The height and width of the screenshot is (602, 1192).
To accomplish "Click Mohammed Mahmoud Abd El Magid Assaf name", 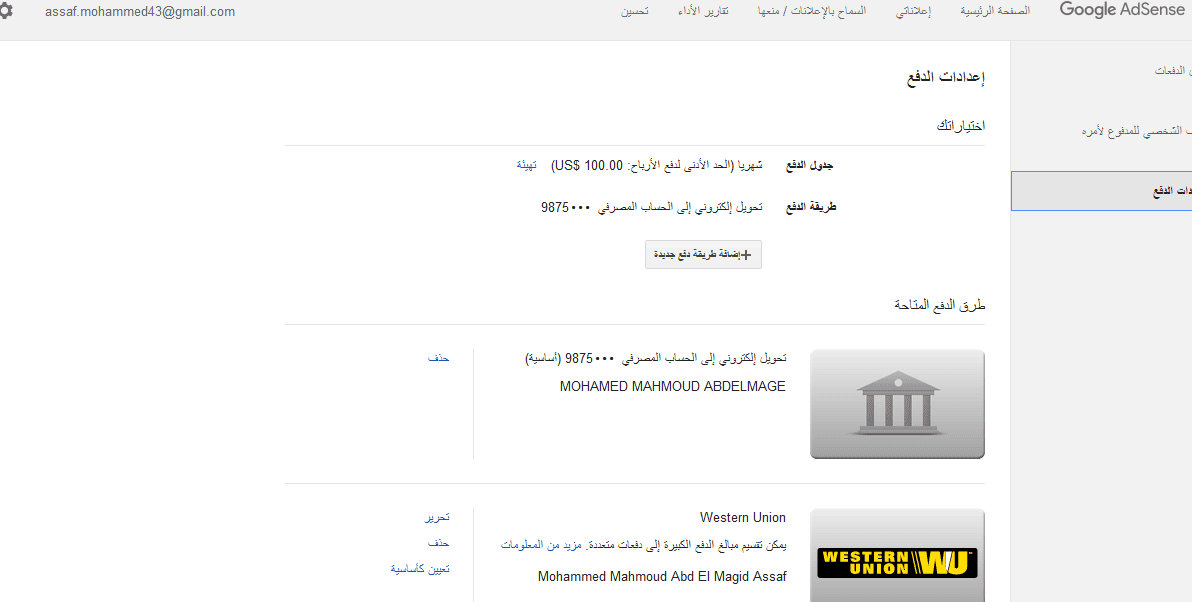I will (662, 576).
